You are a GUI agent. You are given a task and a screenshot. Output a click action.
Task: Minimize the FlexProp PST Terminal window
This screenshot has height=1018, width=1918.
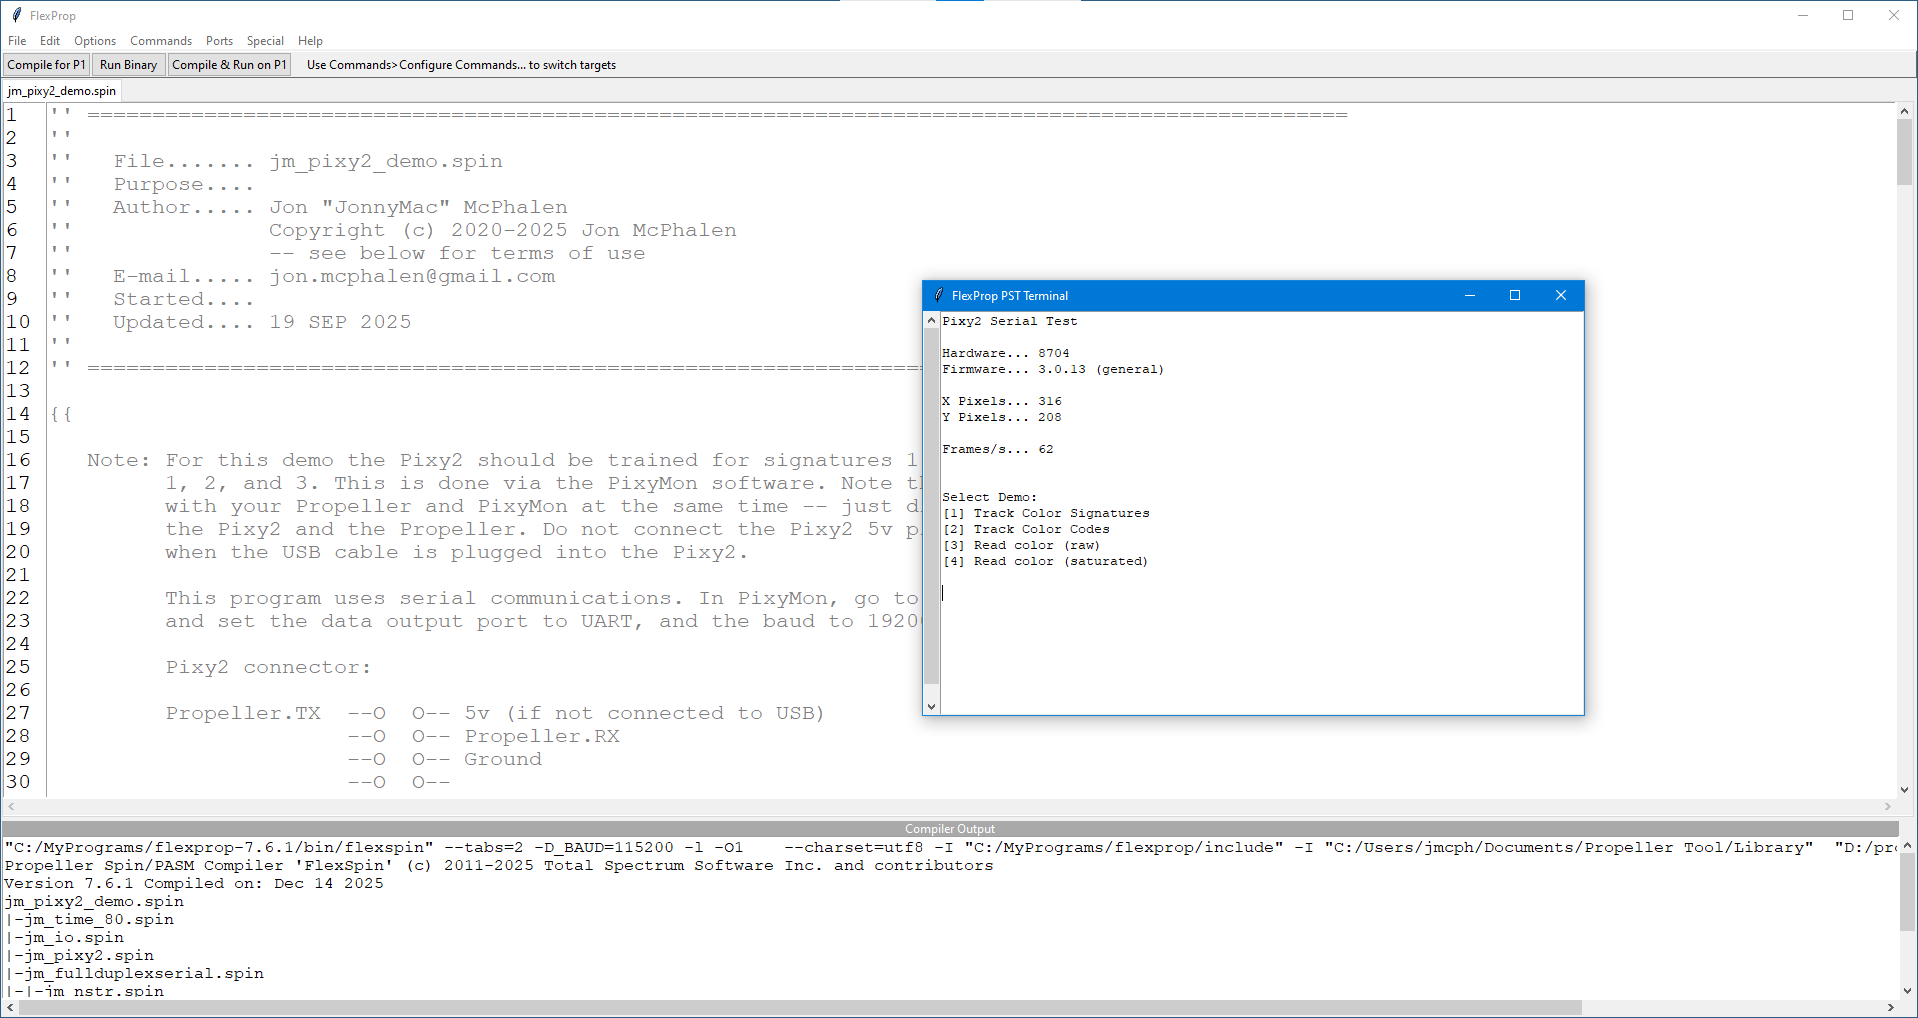pyautogui.click(x=1470, y=295)
